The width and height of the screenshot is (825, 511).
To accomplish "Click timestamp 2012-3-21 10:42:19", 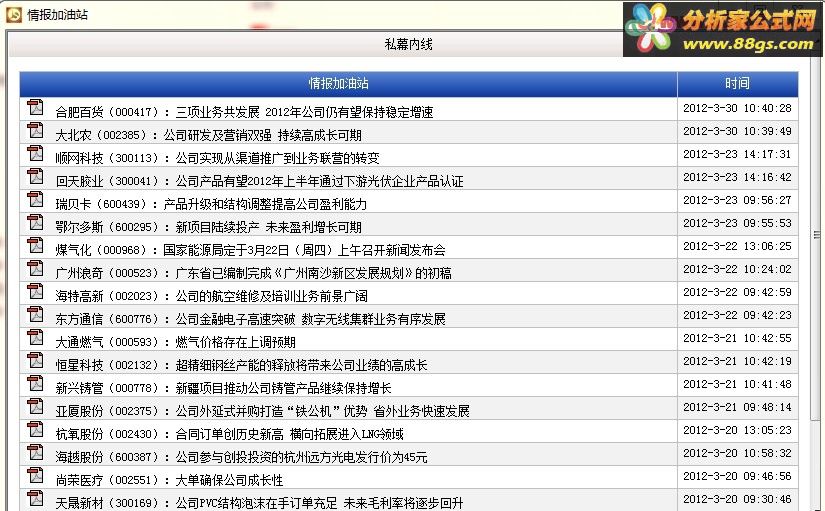I will pyautogui.click(x=737, y=361).
